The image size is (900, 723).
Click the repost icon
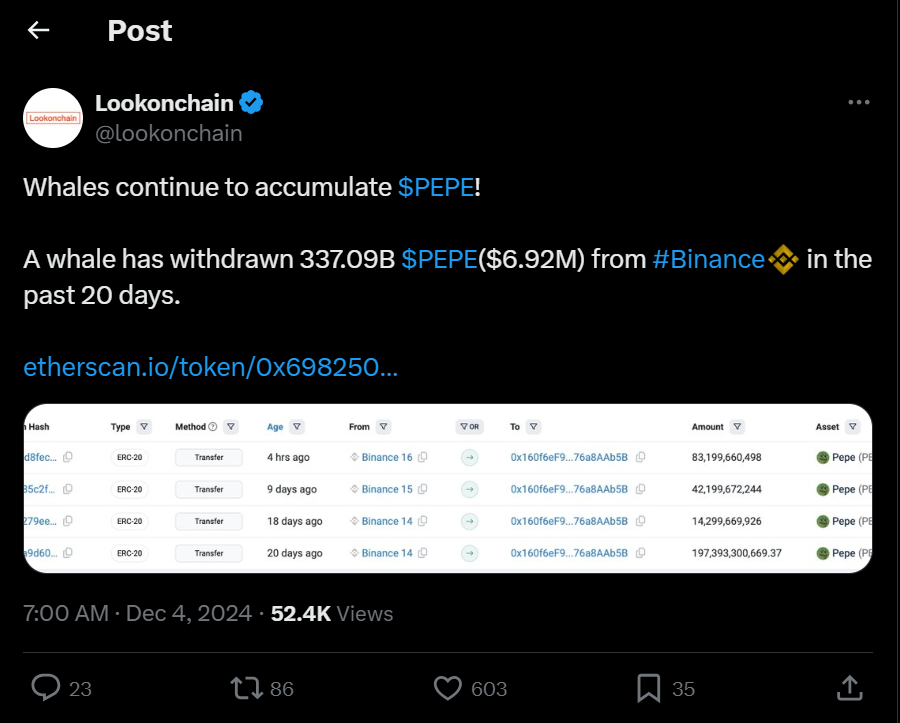click(x=245, y=687)
